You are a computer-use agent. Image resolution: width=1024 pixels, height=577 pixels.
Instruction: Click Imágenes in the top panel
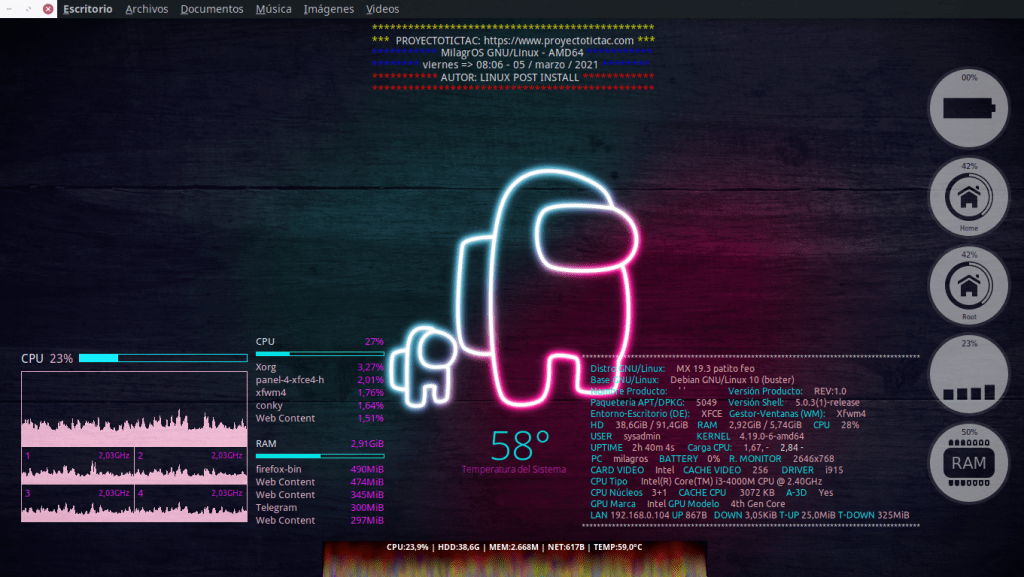pyautogui.click(x=329, y=9)
